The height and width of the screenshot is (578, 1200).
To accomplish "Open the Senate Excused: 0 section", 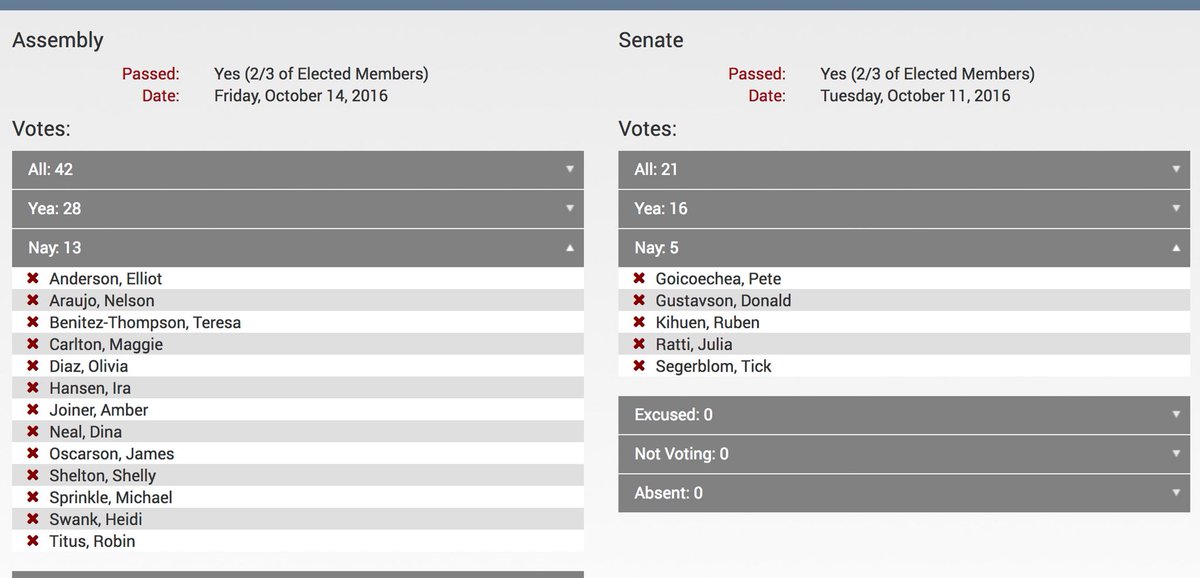I will point(904,415).
